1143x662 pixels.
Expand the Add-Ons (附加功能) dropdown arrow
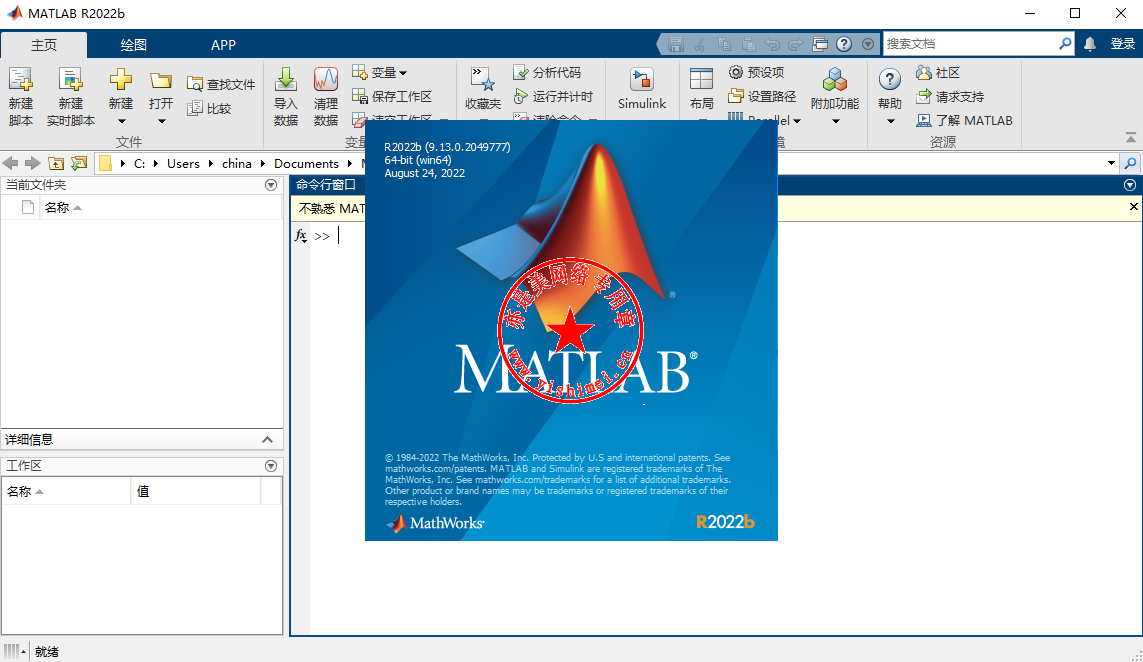tap(835, 121)
